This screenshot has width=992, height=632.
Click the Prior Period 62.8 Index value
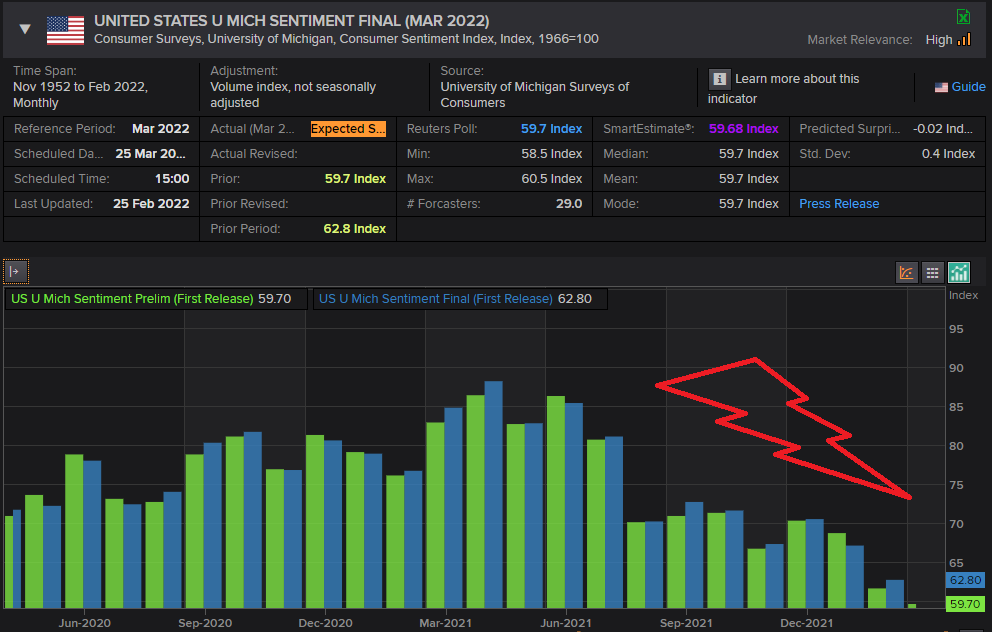(354, 229)
